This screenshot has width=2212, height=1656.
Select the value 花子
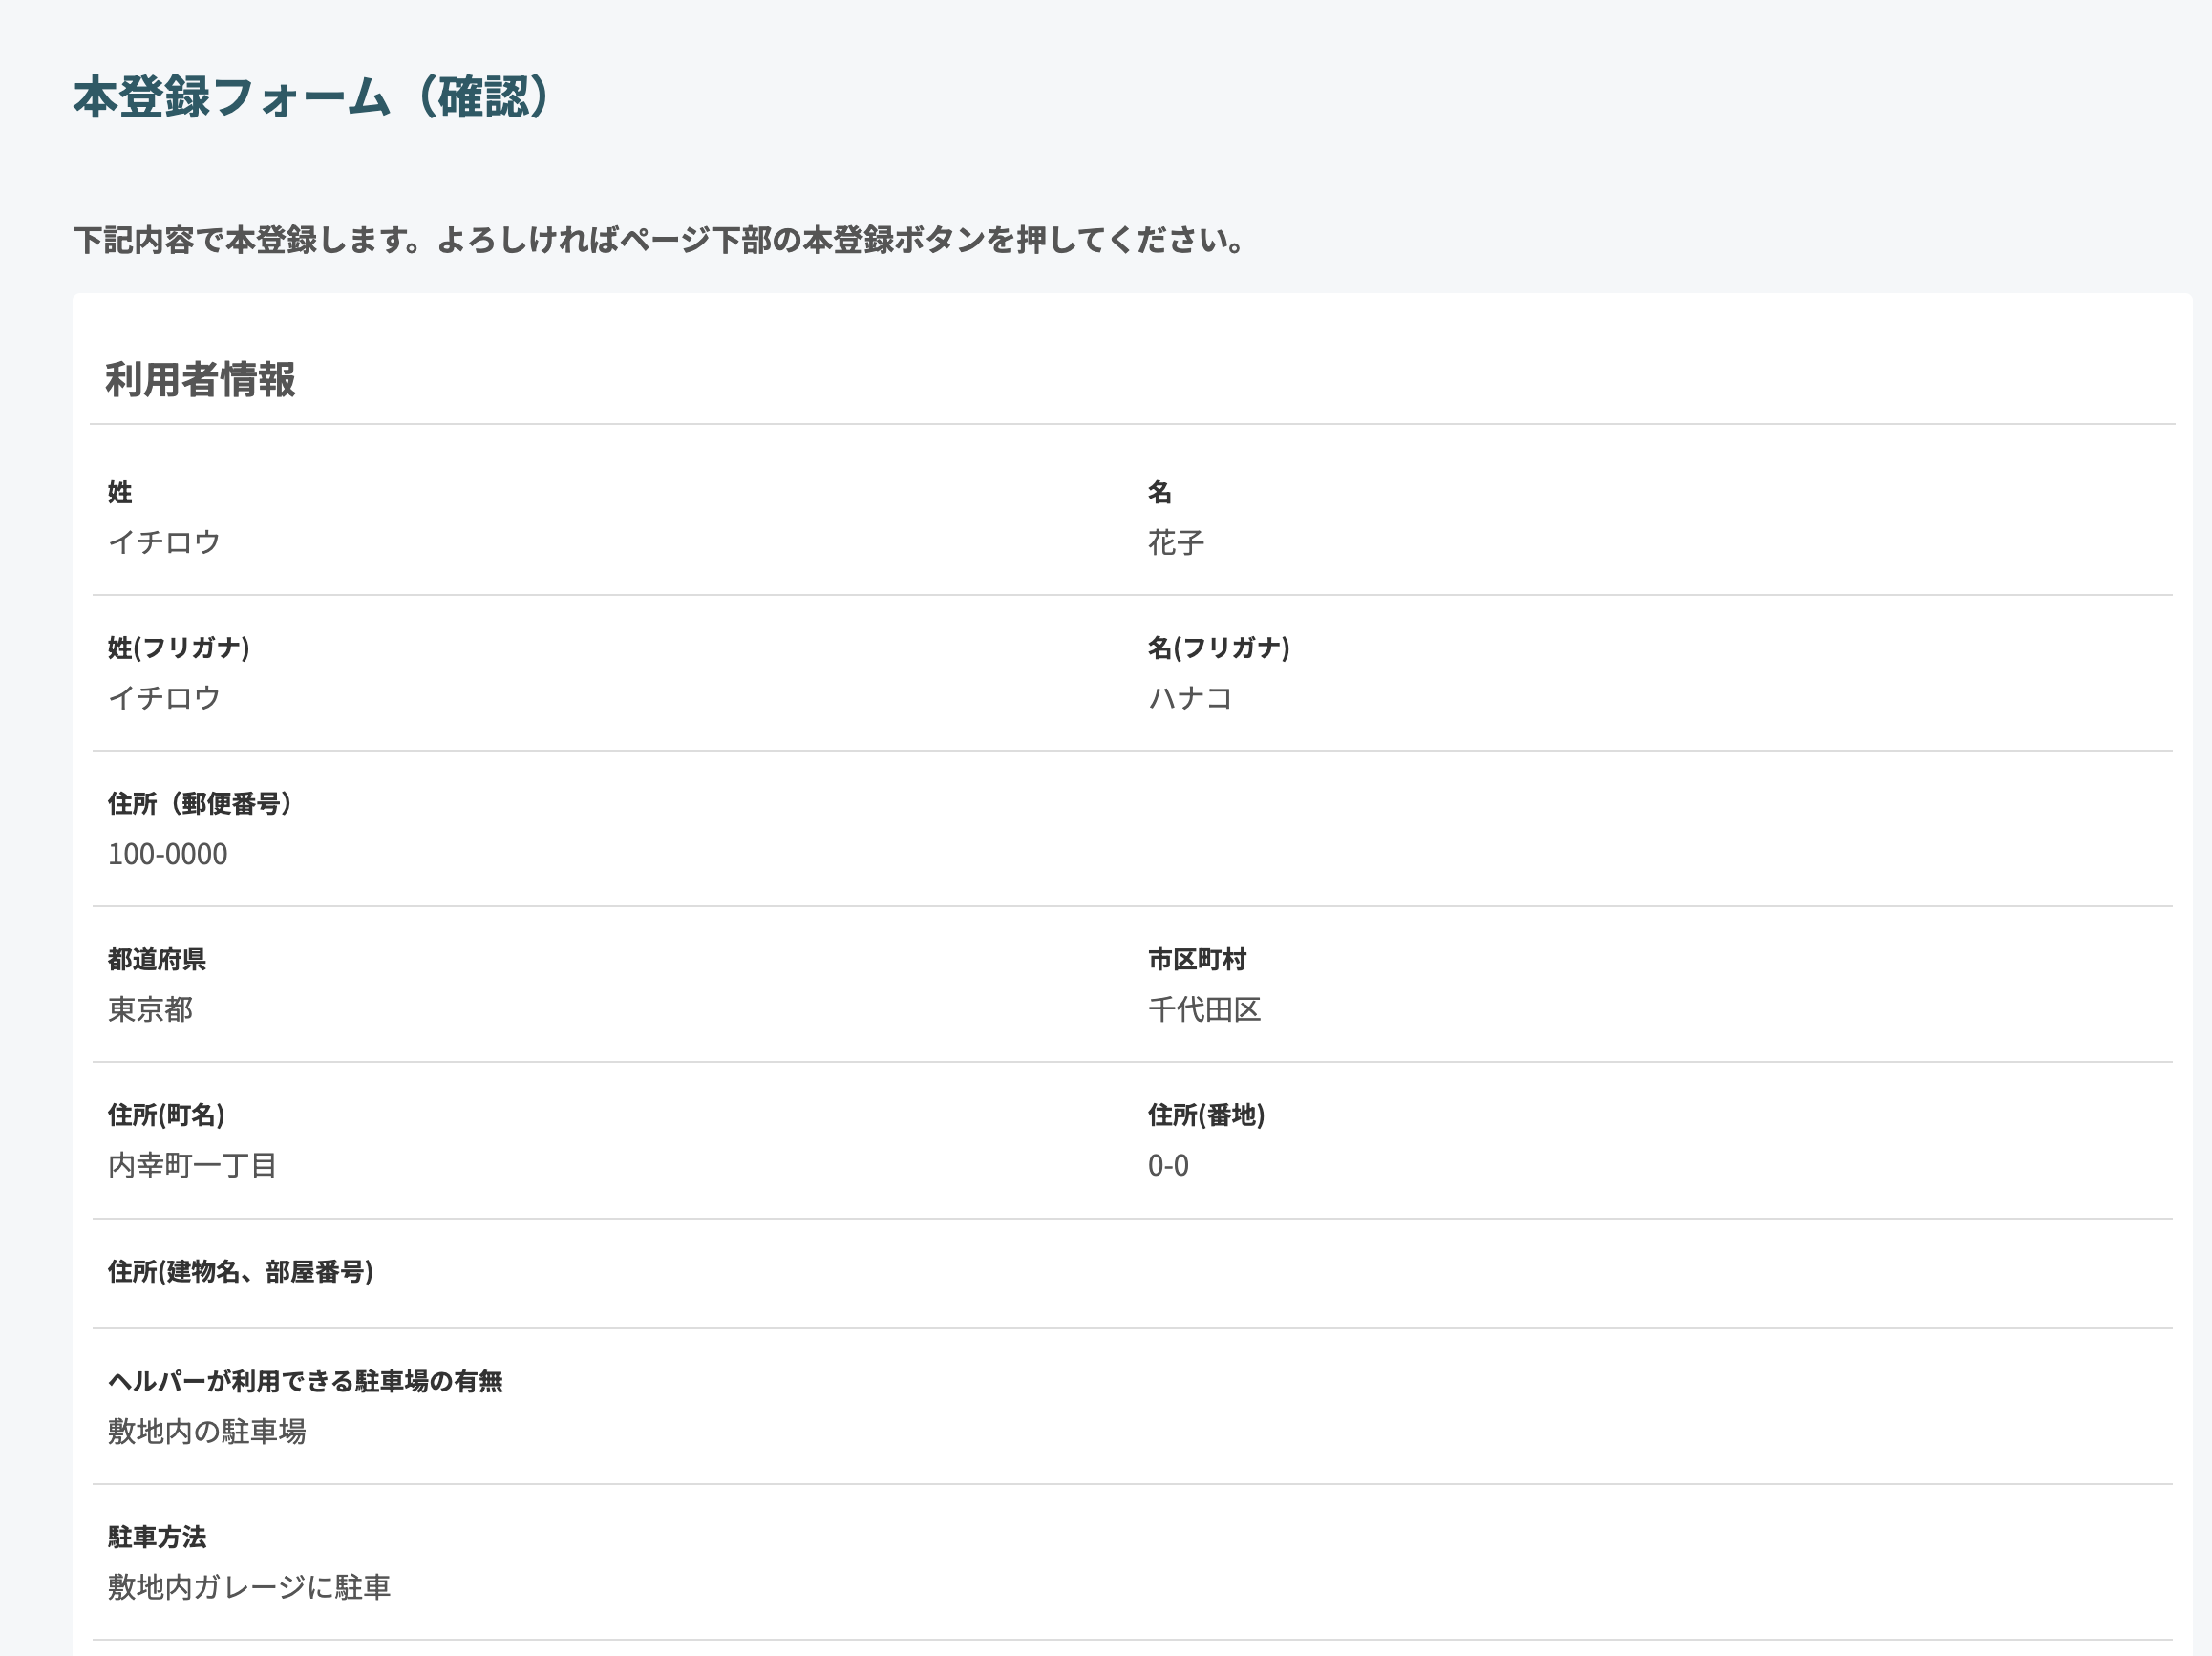[1176, 542]
